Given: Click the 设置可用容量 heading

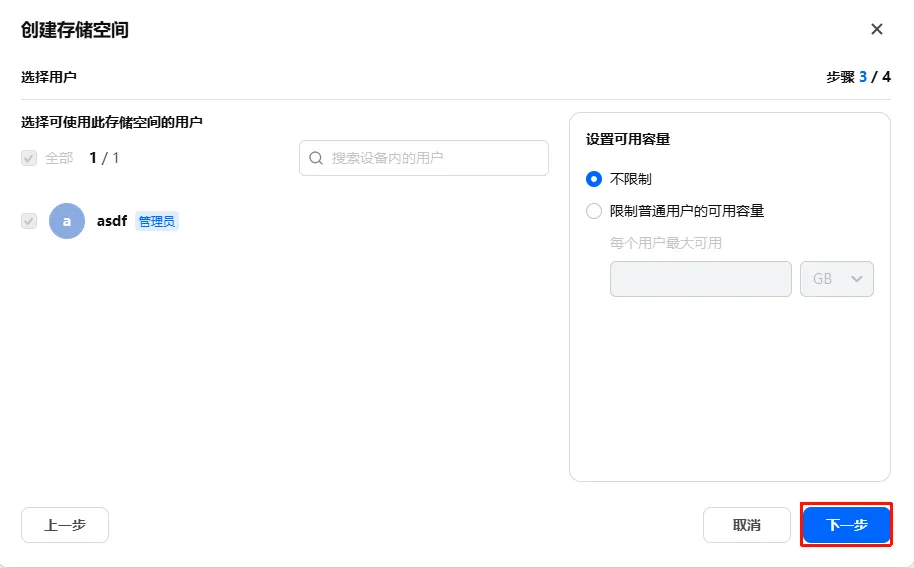Looking at the screenshot, I should pyautogui.click(x=628, y=139).
